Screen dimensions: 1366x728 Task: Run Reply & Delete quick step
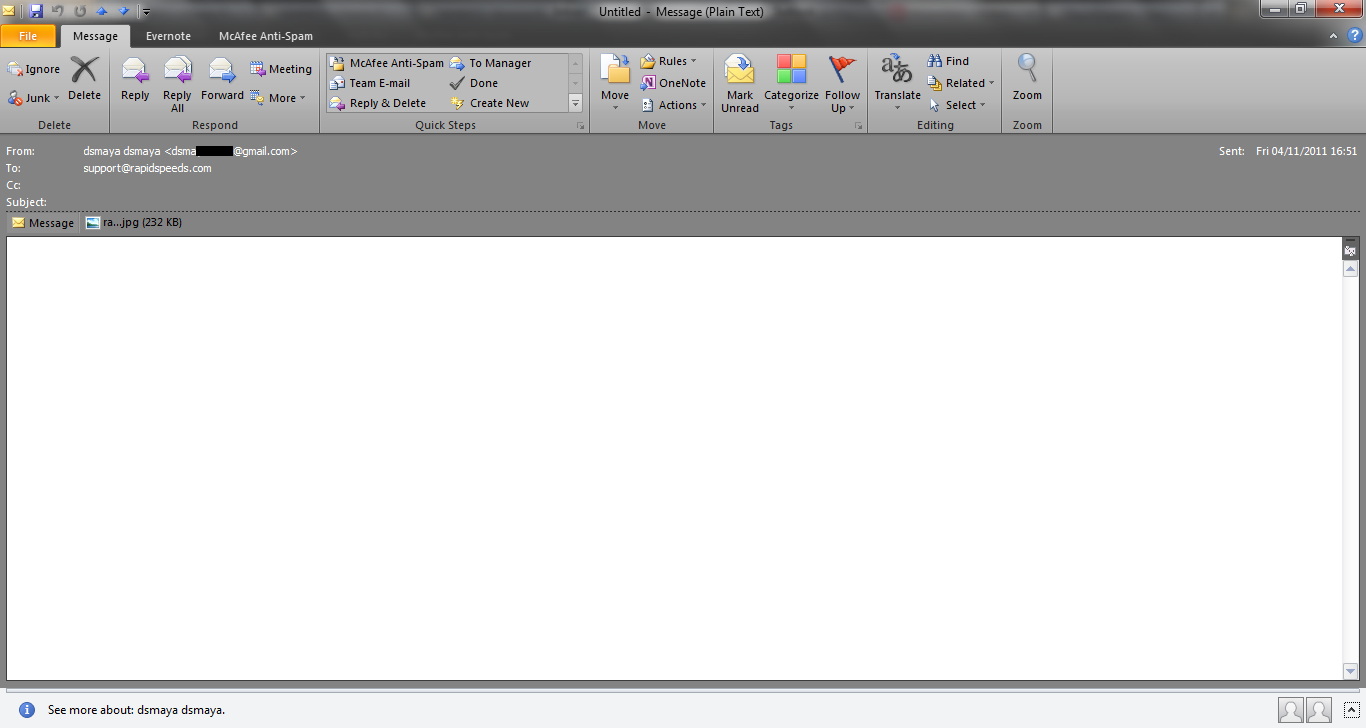click(378, 103)
